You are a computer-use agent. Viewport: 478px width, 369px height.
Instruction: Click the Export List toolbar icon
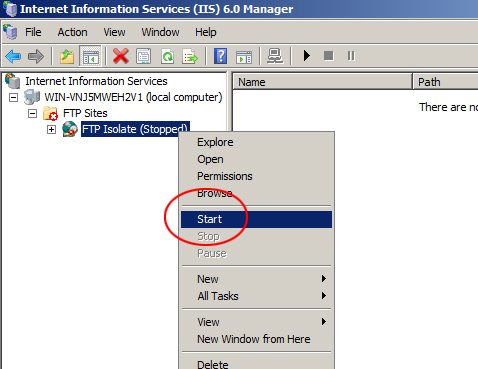190,56
